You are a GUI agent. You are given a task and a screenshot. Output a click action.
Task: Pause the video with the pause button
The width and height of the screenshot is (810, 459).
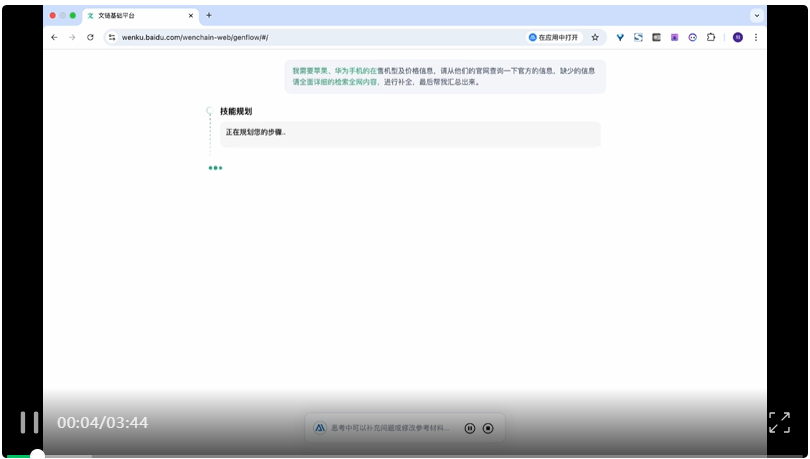coord(29,422)
